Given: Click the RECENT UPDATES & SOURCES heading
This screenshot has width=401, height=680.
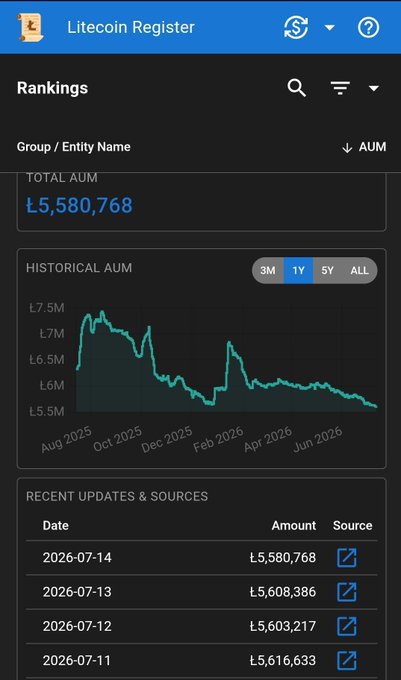Looking at the screenshot, I should pos(117,497).
